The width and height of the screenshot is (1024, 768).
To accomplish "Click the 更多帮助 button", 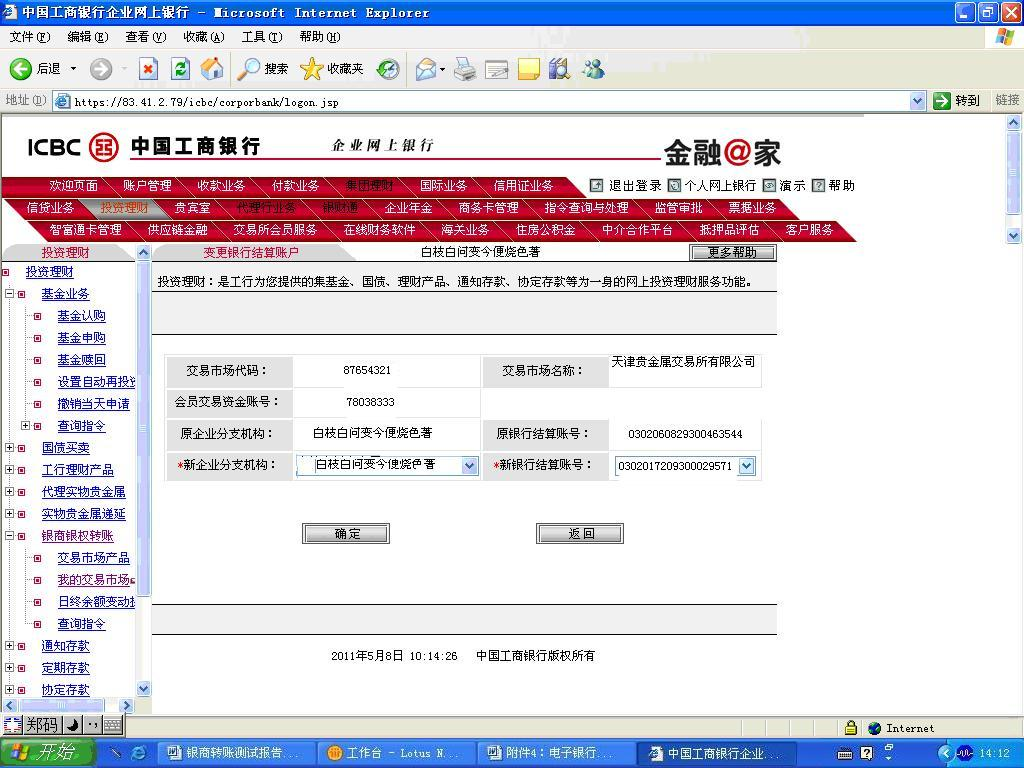I will [733, 253].
